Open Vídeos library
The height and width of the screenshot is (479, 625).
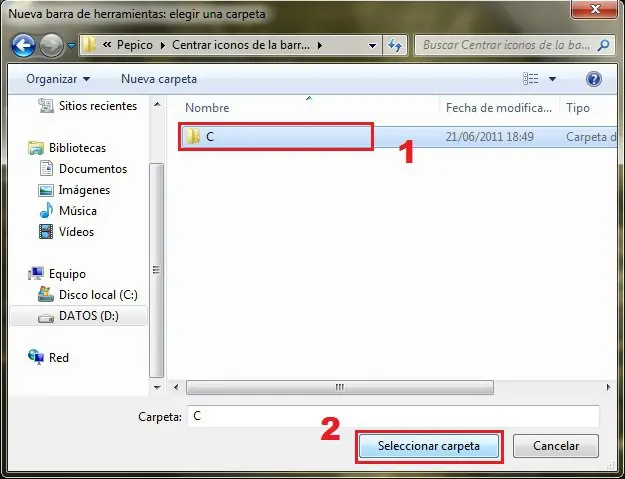pyautogui.click(x=77, y=232)
